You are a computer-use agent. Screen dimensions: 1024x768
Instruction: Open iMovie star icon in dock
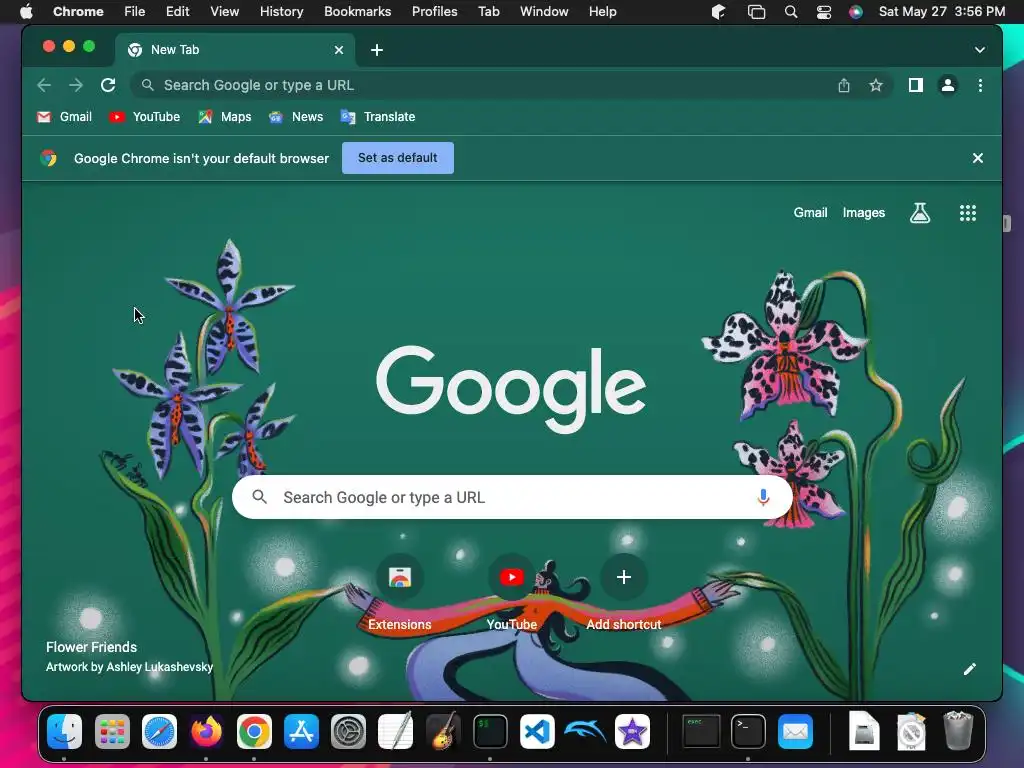(x=632, y=731)
